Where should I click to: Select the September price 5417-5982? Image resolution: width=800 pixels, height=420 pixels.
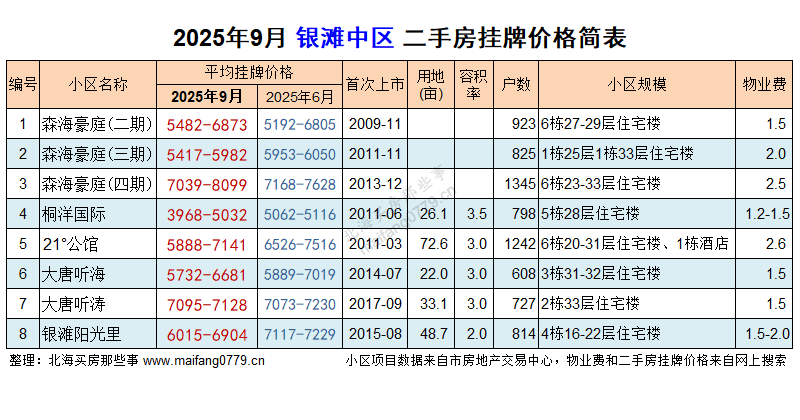(x=207, y=155)
